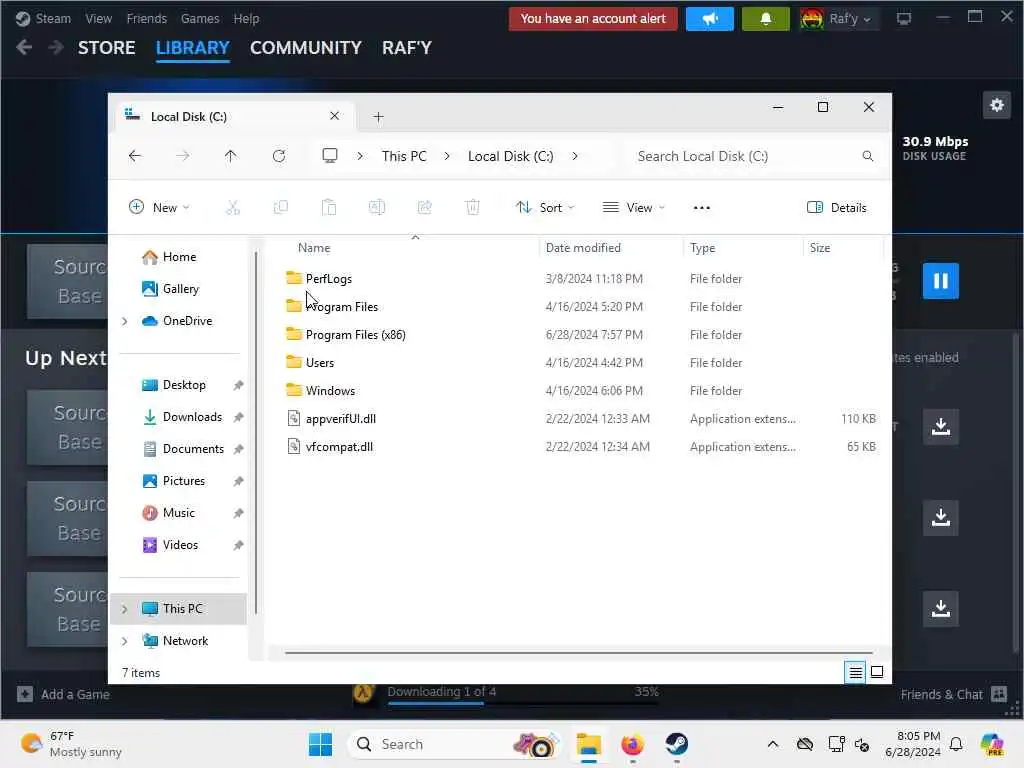
Task: Toggle the Details pane
Action: pyautogui.click(x=837, y=208)
